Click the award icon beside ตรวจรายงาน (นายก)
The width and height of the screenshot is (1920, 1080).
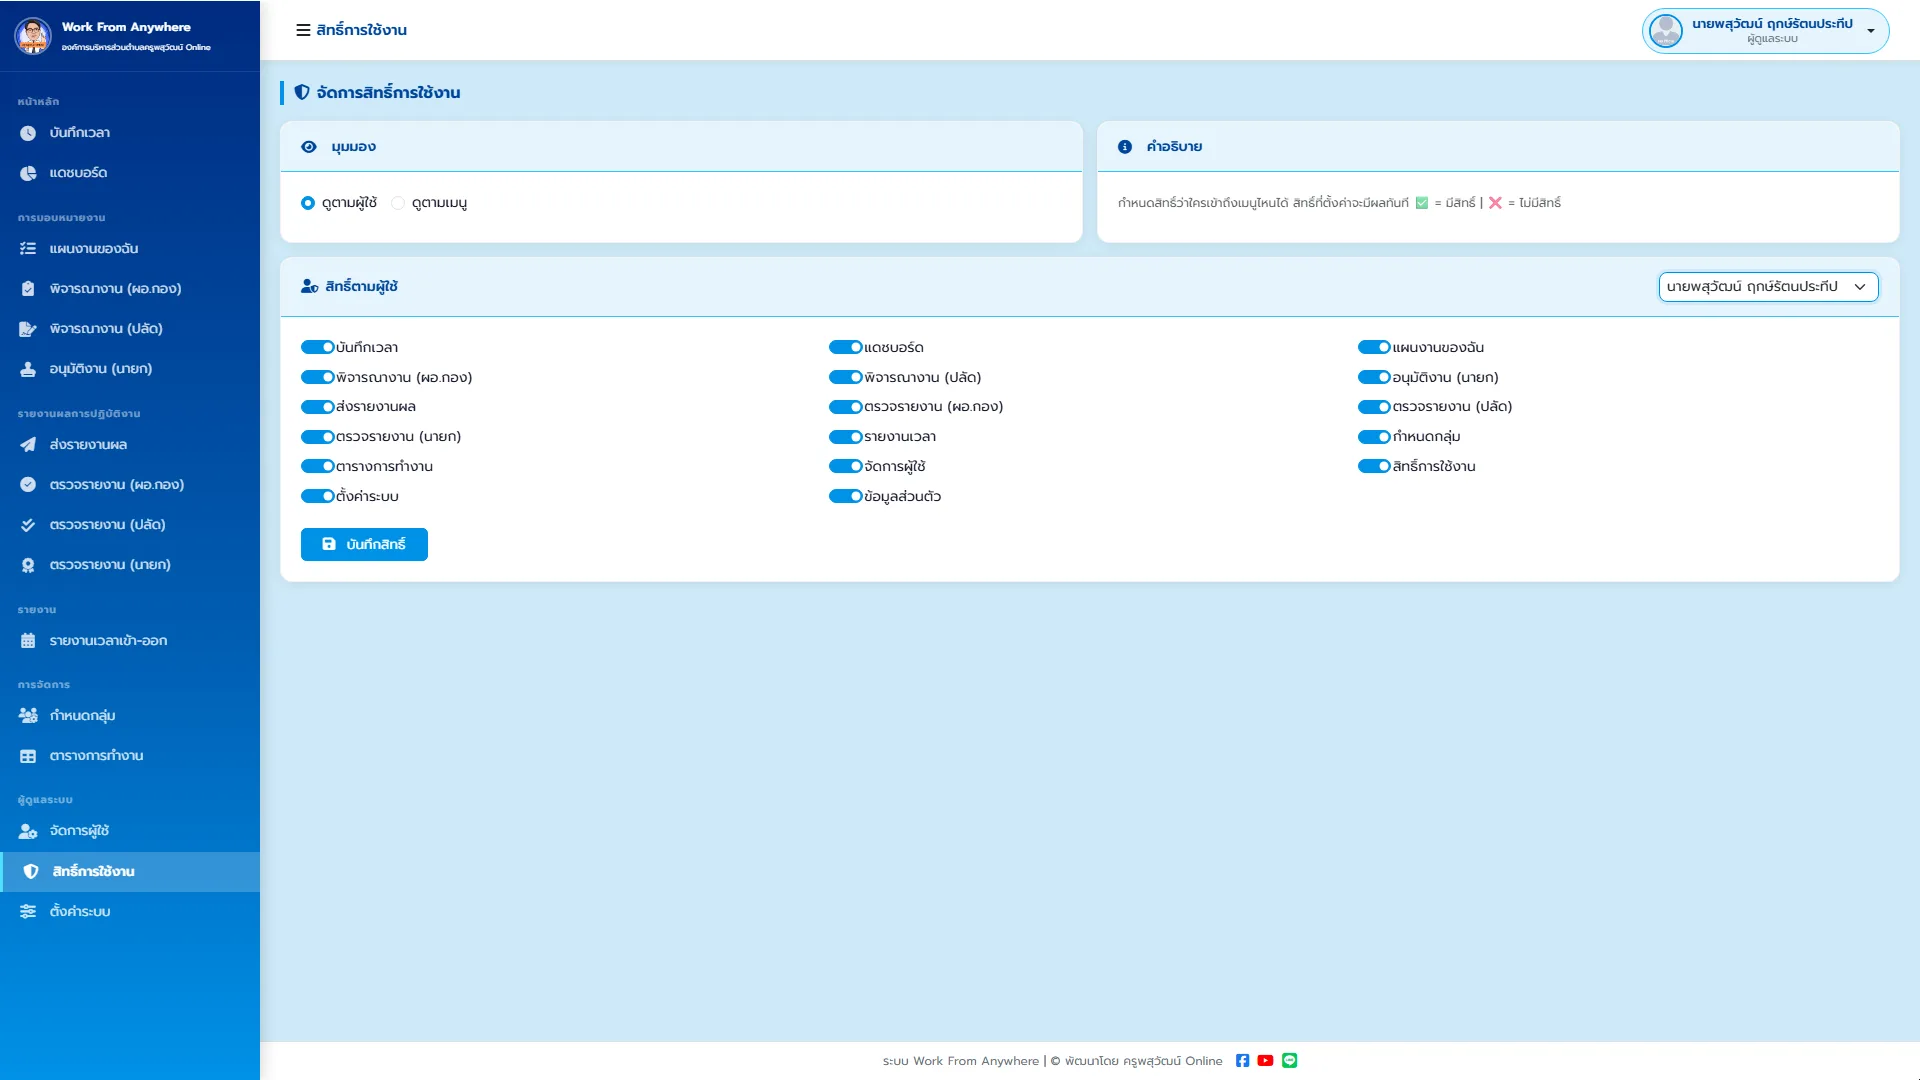tap(28, 565)
